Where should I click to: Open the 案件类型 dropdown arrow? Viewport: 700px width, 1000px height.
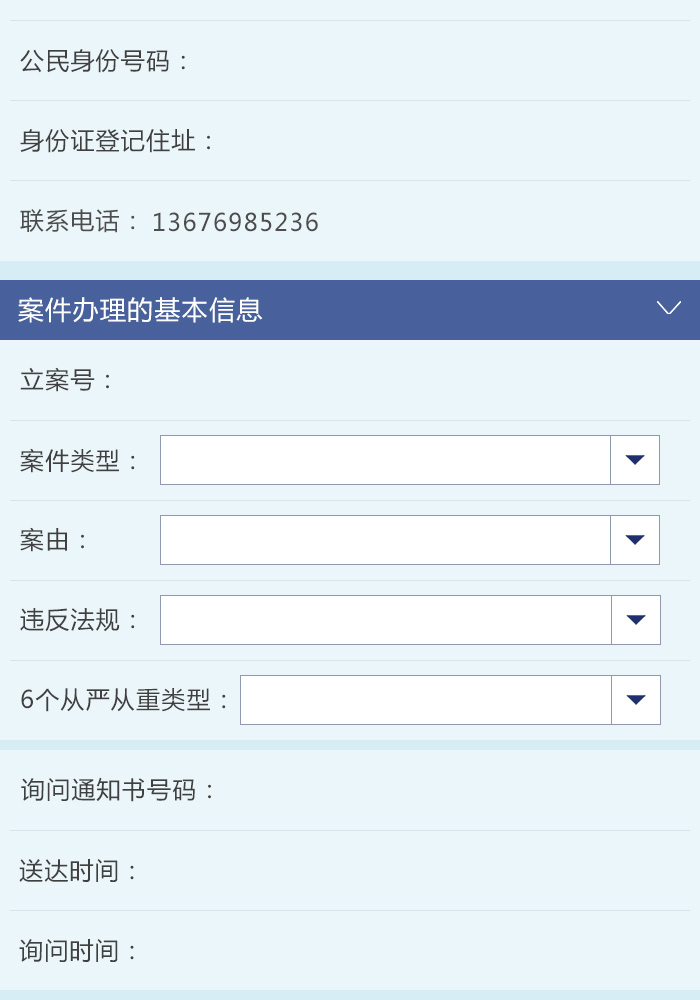click(635, 460)
